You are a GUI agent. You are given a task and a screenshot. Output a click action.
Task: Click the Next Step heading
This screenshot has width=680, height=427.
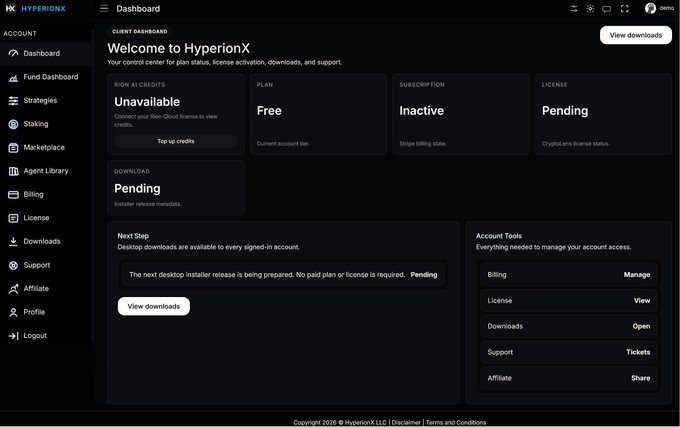133,236
